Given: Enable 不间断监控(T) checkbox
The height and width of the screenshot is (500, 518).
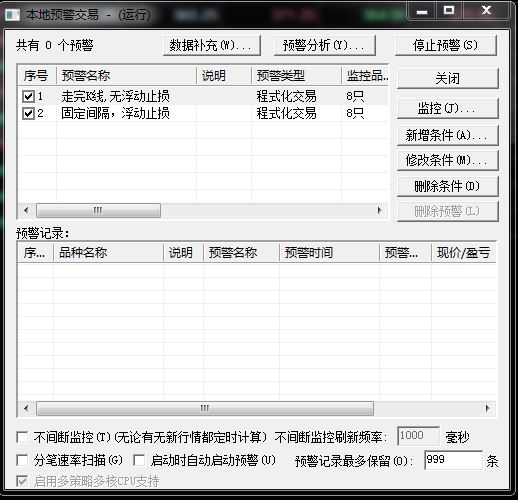Looking at the screenshot, I should 22,437.
